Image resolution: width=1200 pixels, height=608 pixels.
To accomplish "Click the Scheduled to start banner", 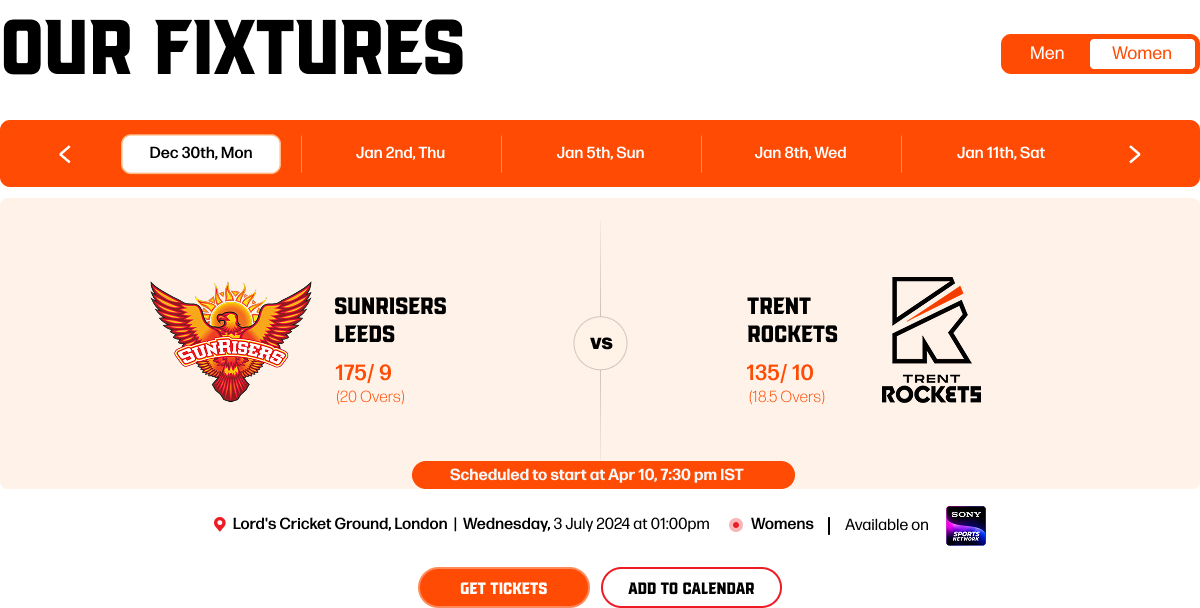I will (x=603, y=475).
